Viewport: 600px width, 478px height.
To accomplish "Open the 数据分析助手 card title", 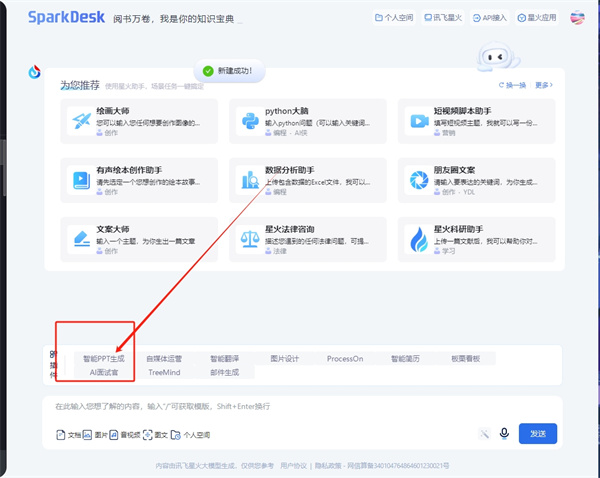I will 290,170.
